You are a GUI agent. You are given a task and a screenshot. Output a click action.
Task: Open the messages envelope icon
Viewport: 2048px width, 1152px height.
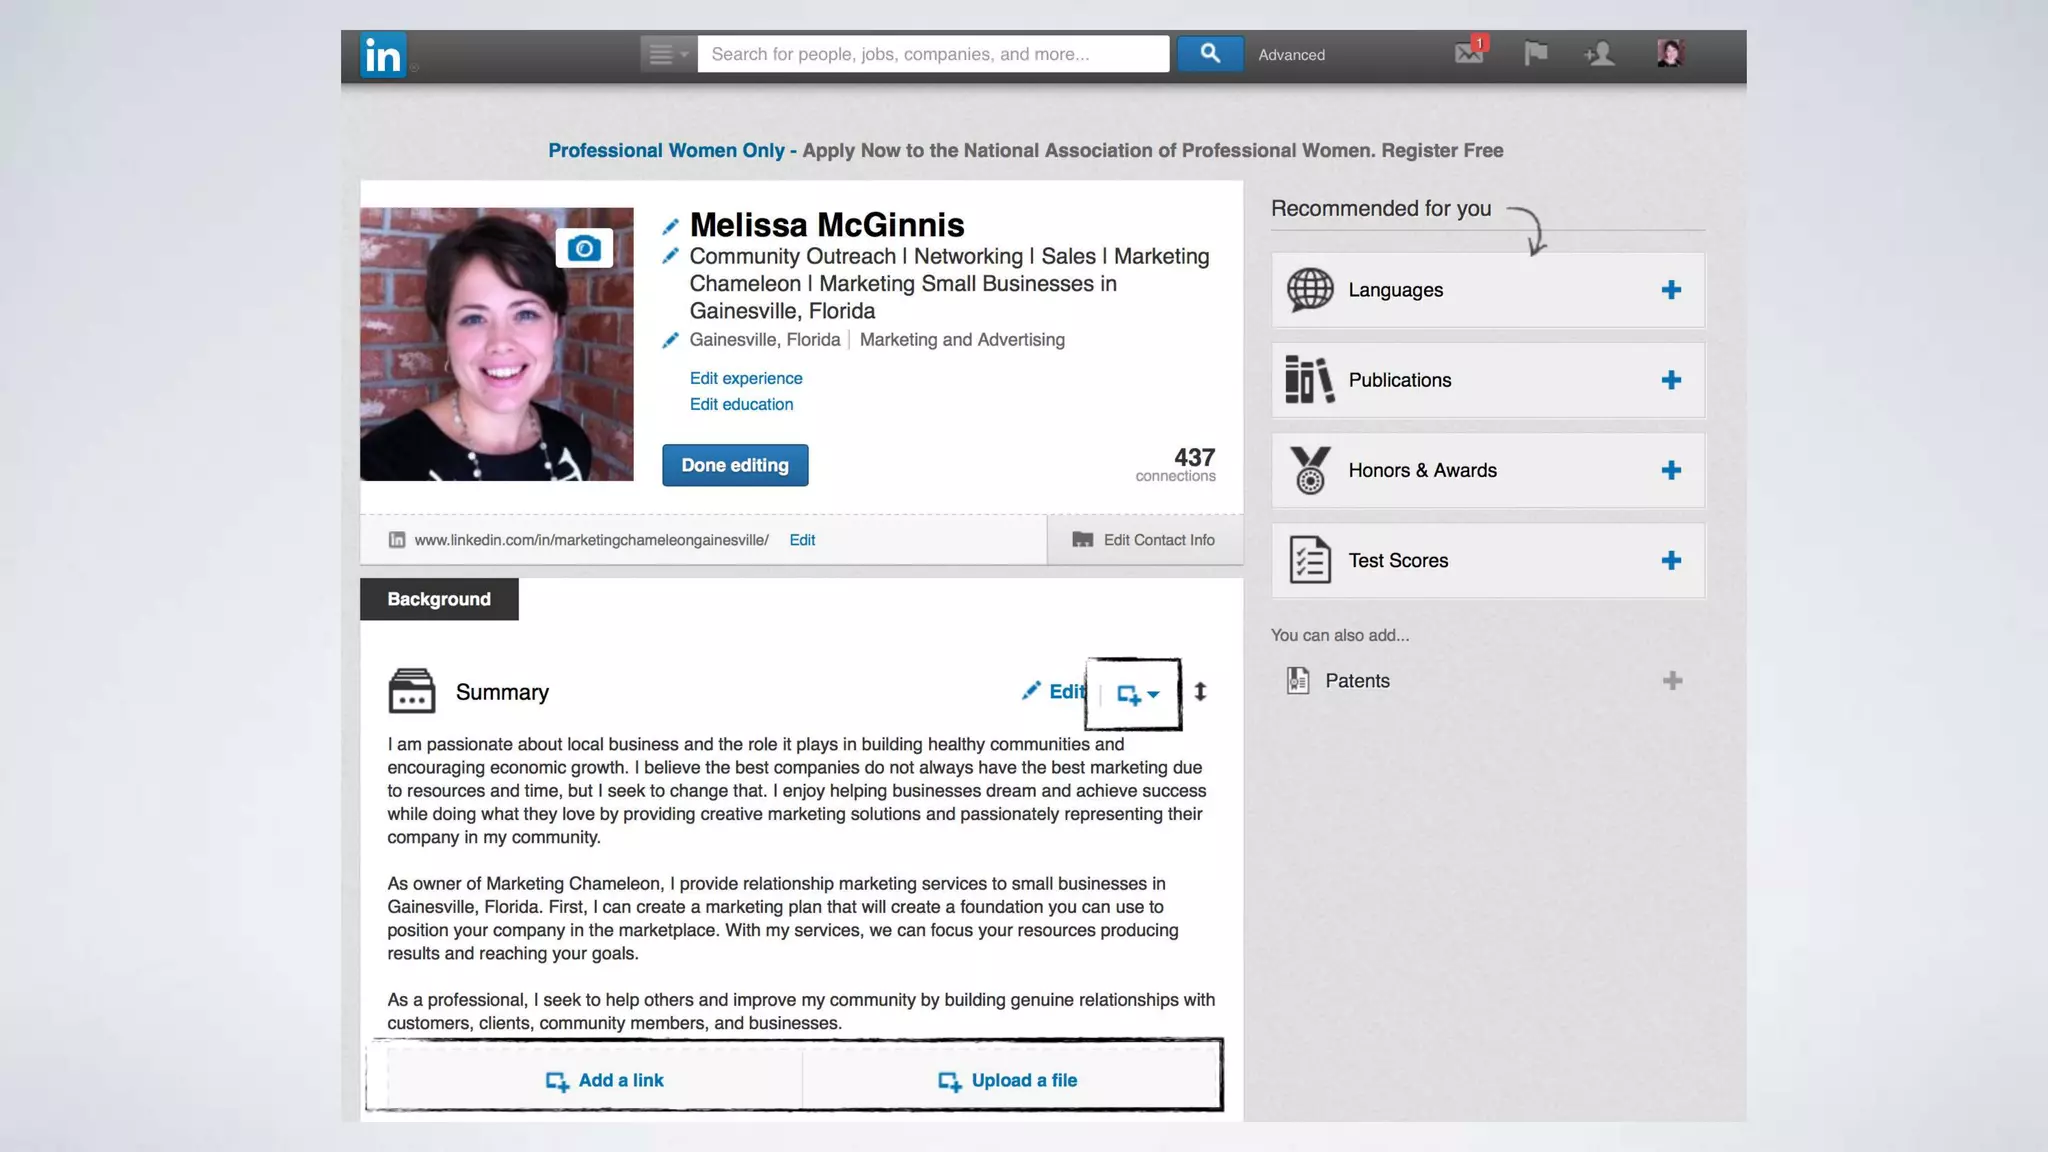click(x=1469, y=53)
